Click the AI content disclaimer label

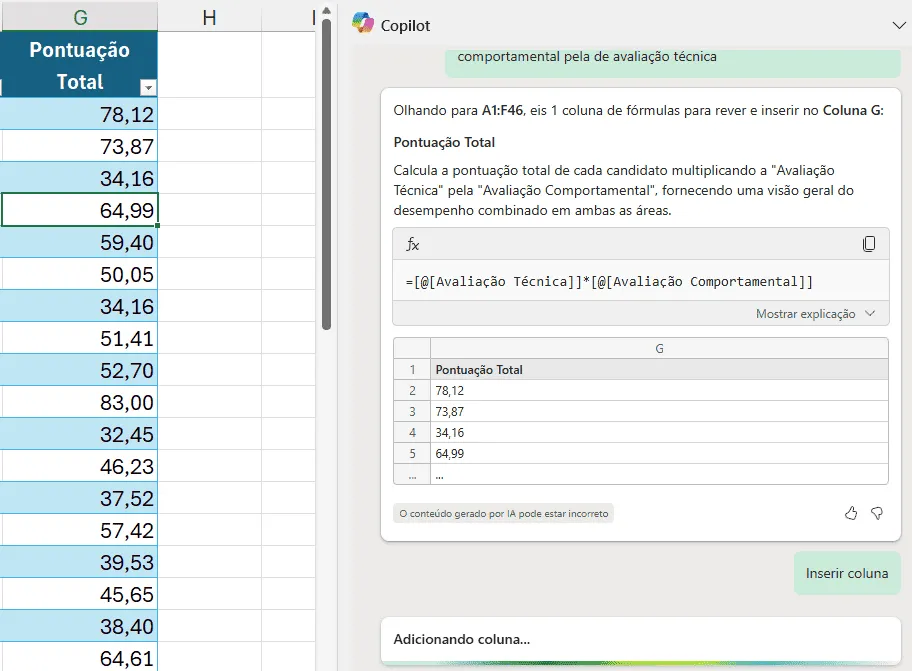[503, 513]
